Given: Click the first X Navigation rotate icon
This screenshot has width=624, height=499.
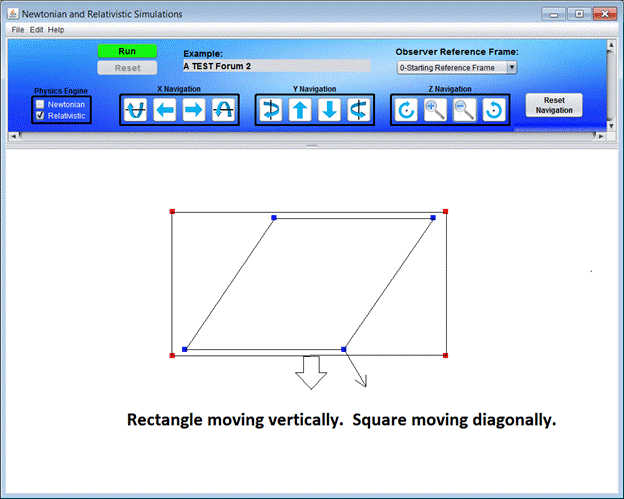Looking at the screenshot, I should 135,110.
